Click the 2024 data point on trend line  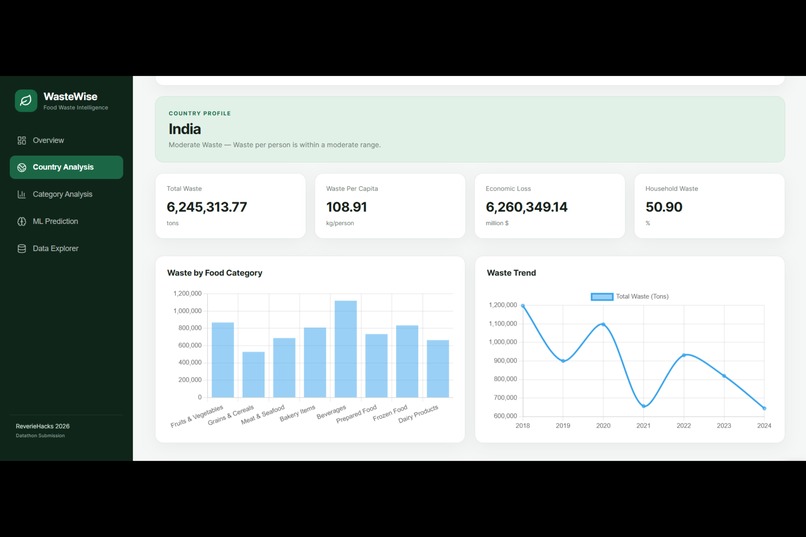pos(764,409)
